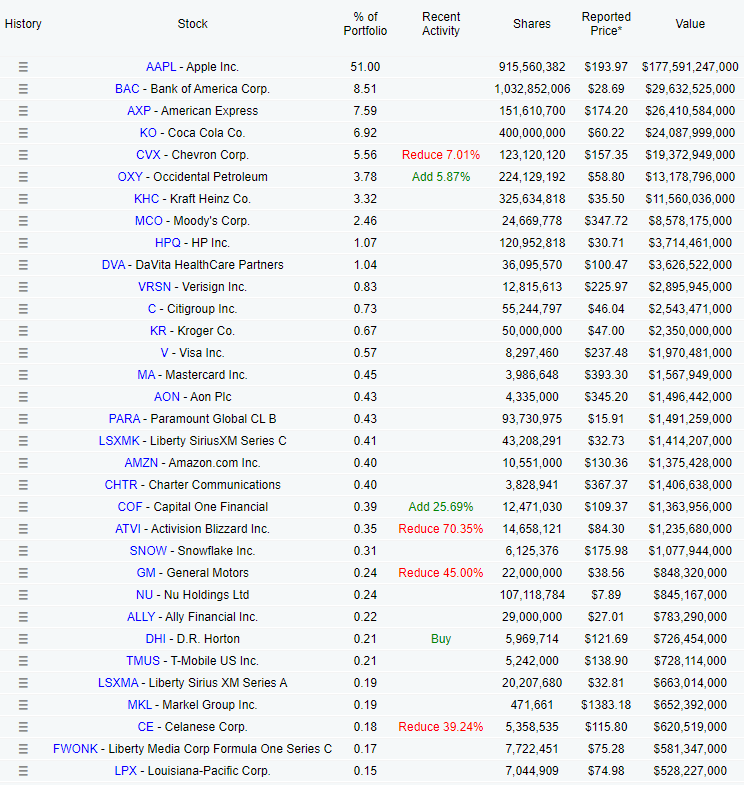The image size is (744, 785).
Task: Open history icon for General Motors row
Action: coord(23,573)
